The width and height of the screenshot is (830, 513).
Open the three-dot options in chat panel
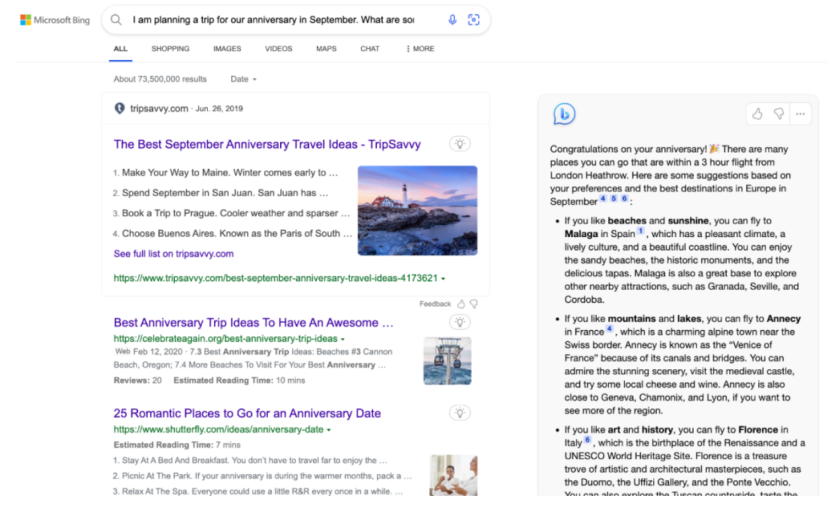coord(800,114)
